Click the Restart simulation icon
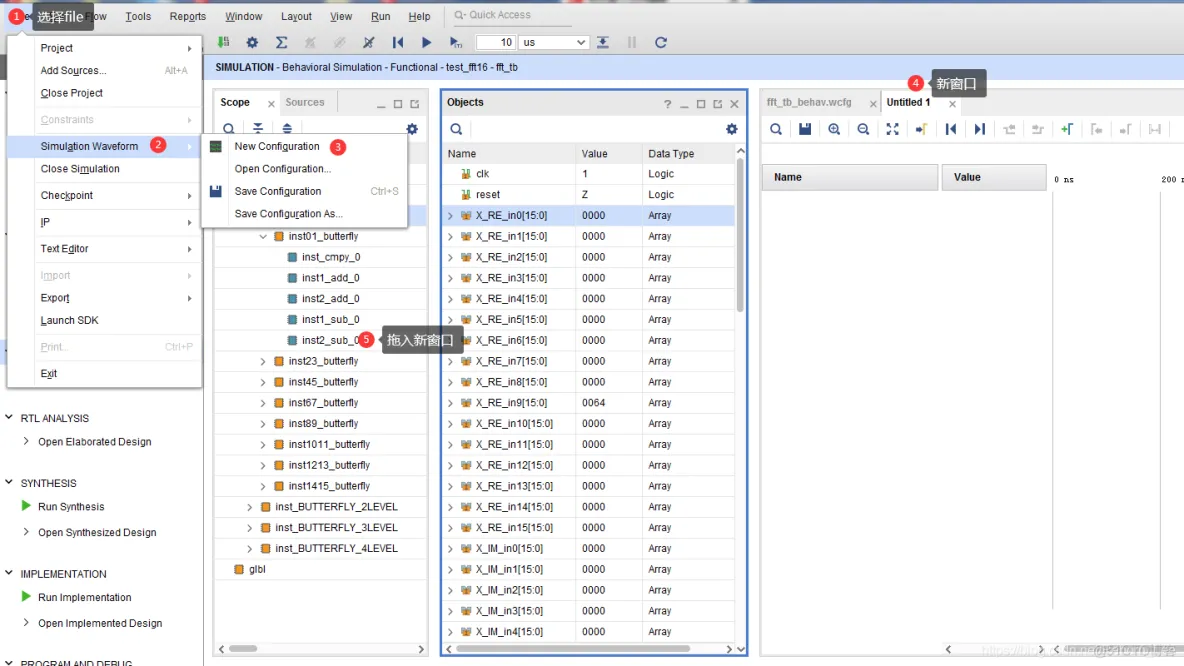1184x666 pixels. pos(398,43)
